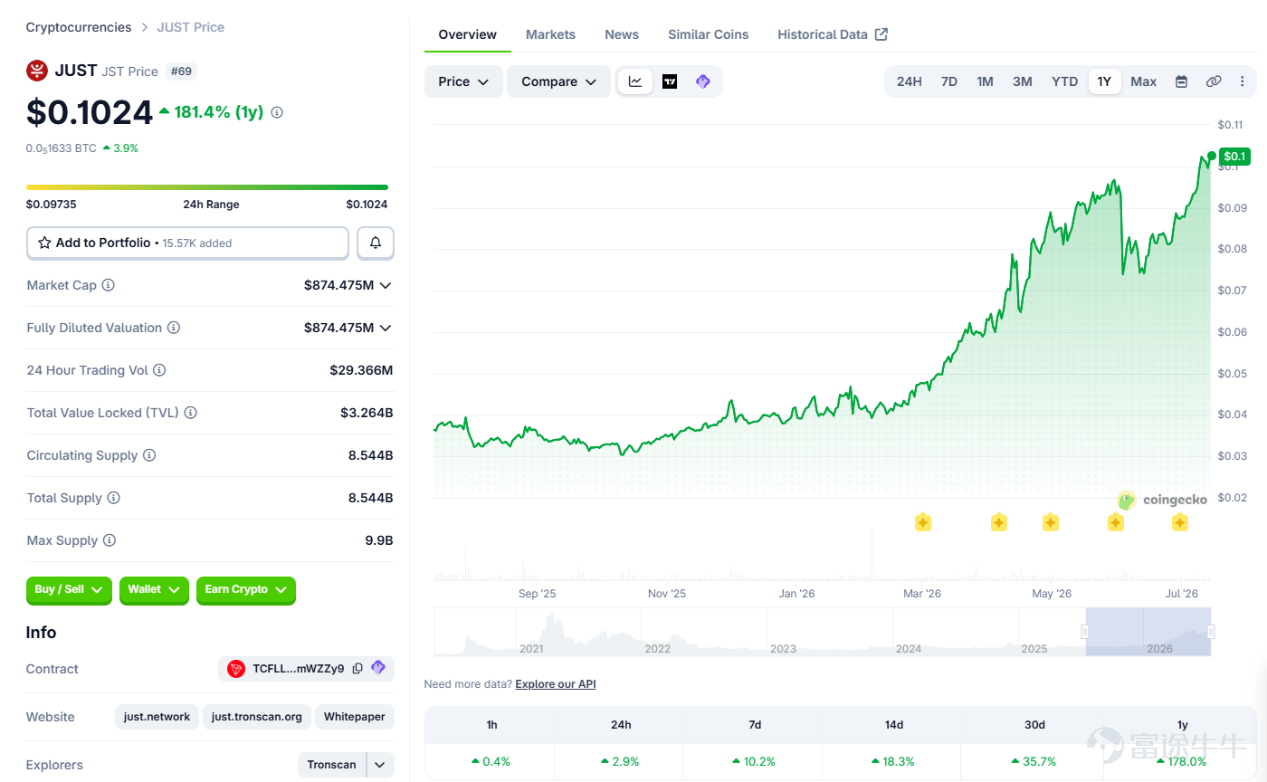Open the Whitepaper link
The height and width of the screenshot is (782, 1267).
click(354, 717)
